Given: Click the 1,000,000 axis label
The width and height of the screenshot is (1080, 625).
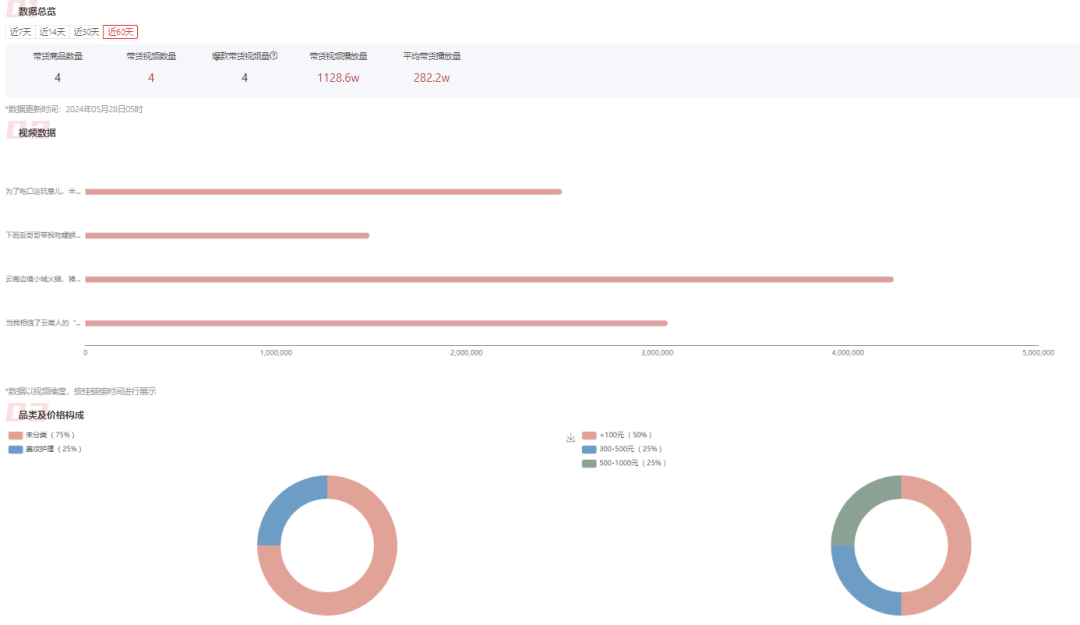Looking at the screenshot, I should pyautogui.click(x=276, y=353).
